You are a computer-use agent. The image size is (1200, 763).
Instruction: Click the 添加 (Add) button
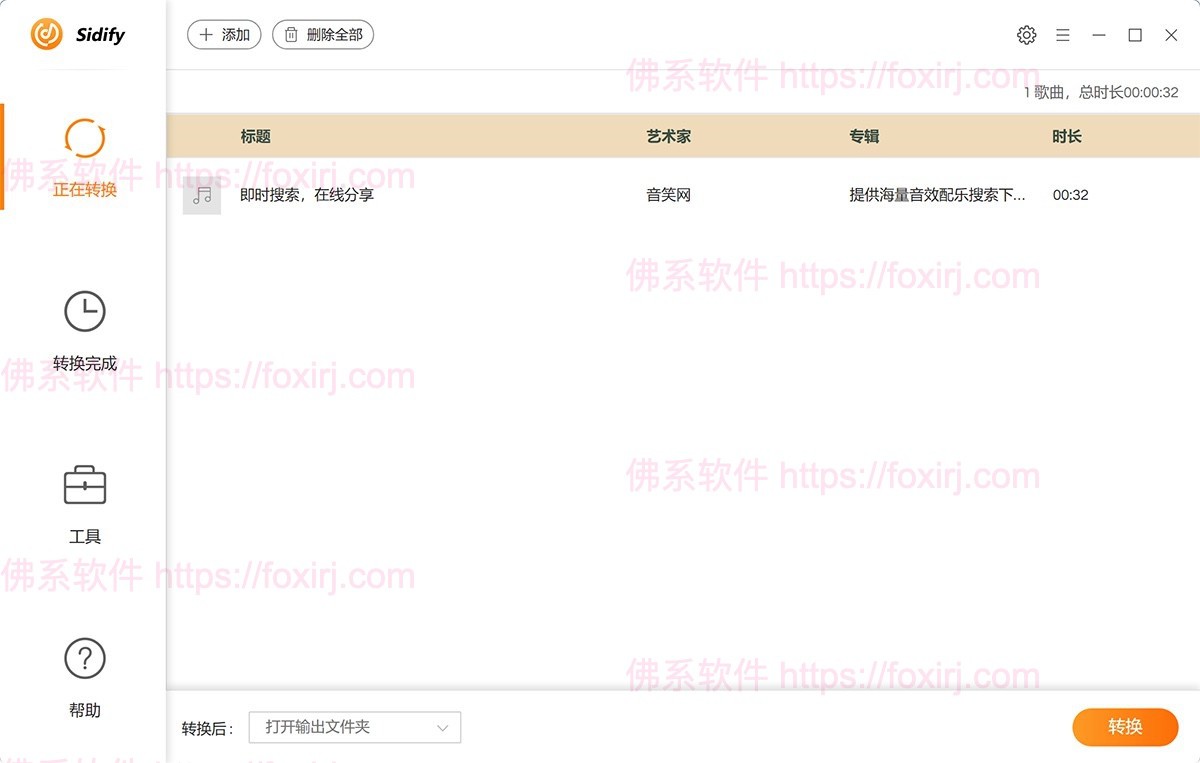(x=224, y=33)
